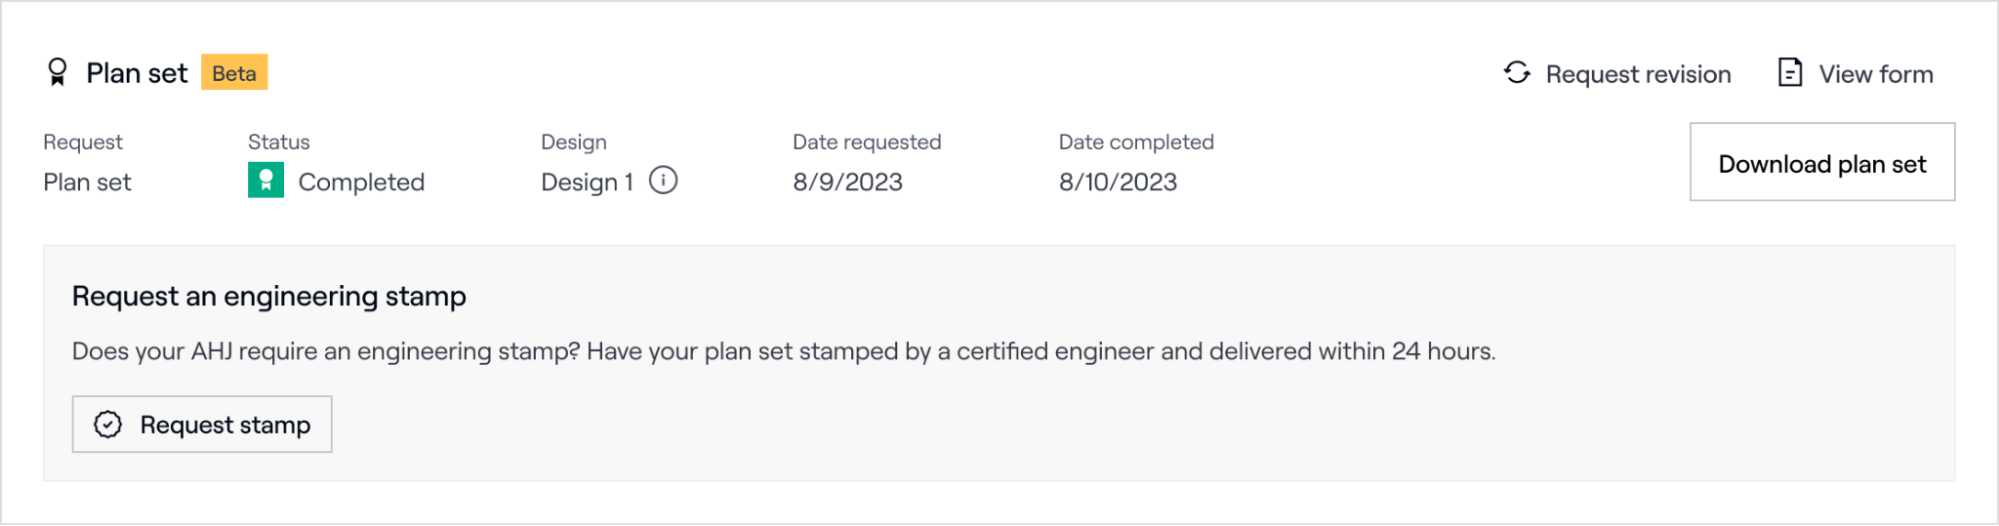This screenshot has height=526, width=1999.
Task: Click the green Completed status badge icon
Action: click(266, 181)
